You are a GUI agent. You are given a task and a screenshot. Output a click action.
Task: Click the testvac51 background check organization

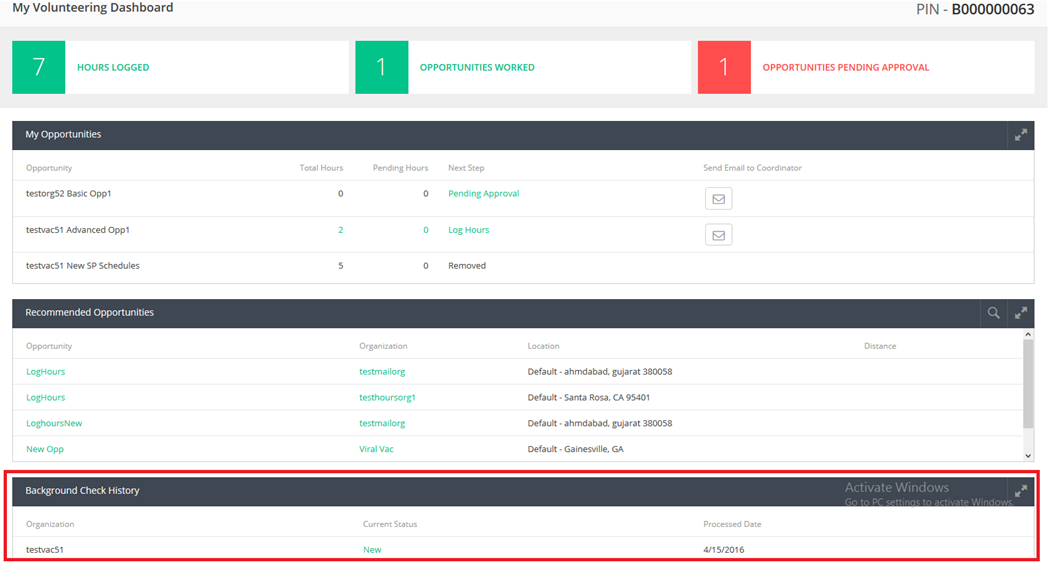[45, 550]
